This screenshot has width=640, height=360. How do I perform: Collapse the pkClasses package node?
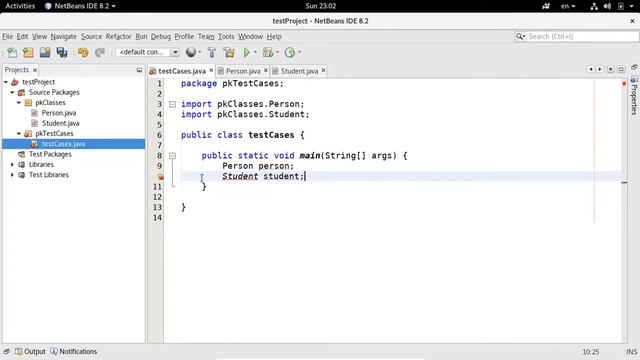[19, 102]
